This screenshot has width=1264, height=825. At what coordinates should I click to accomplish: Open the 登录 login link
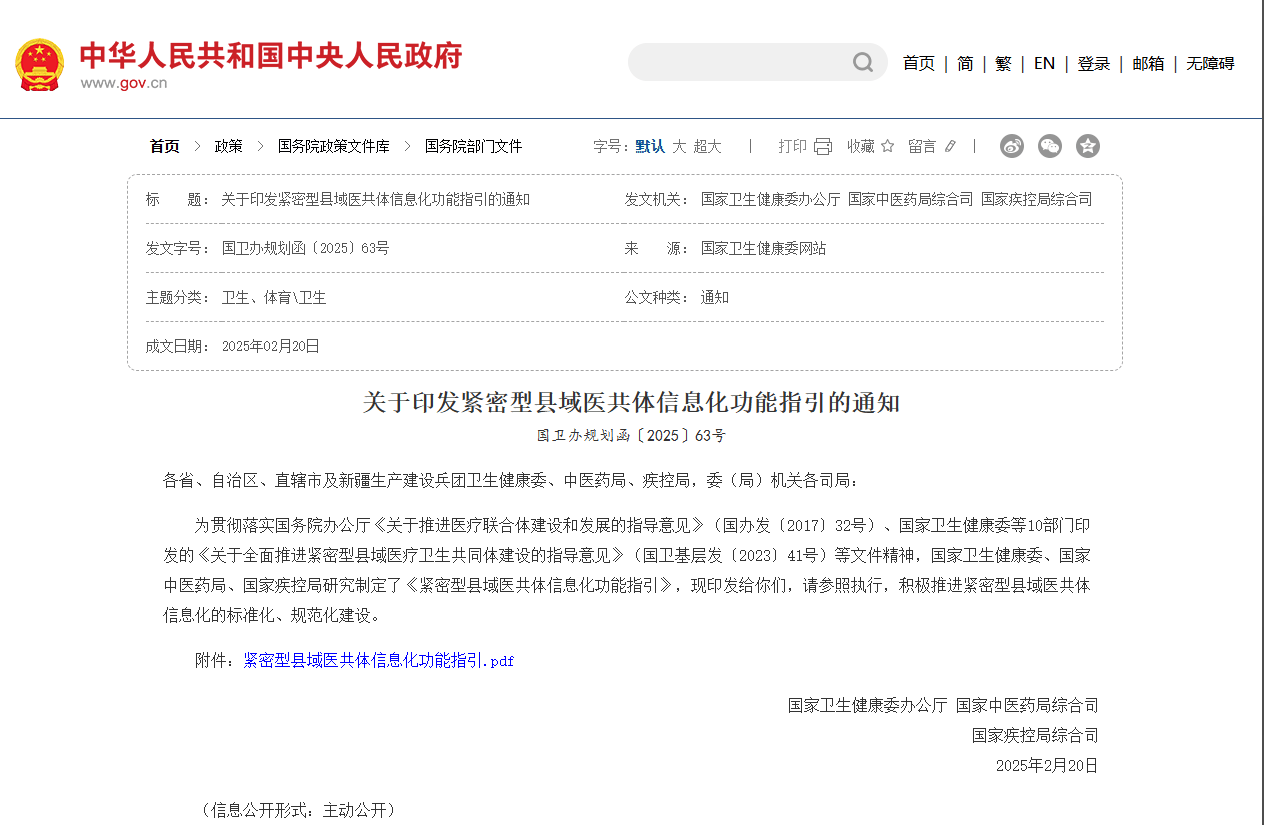point(1093,64)
